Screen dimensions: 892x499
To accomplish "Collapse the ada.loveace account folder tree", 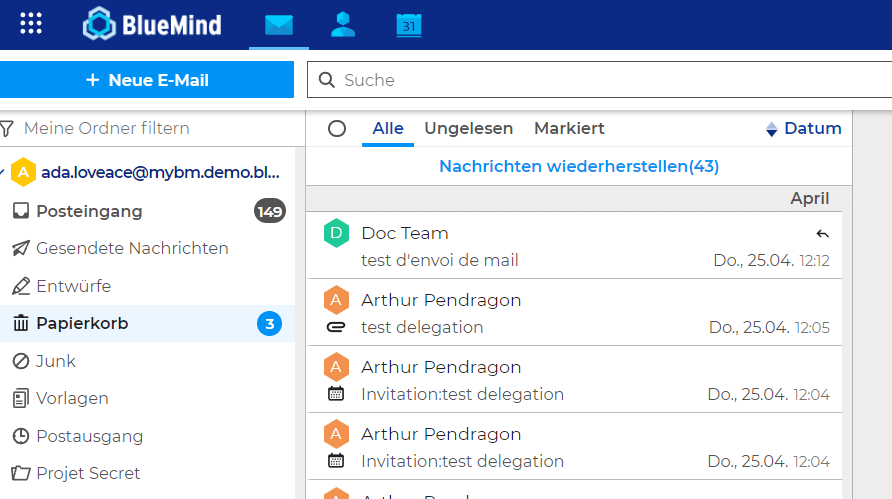I will pyautogui.click(x=3, y=172).
